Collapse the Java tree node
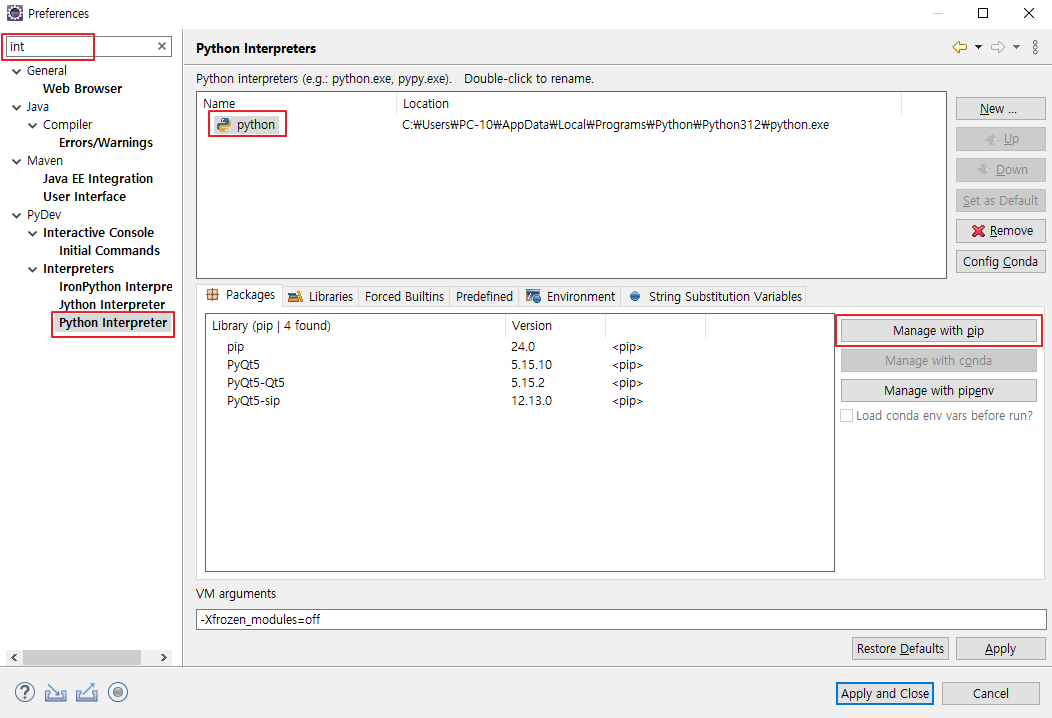 [x=17, y=107]
